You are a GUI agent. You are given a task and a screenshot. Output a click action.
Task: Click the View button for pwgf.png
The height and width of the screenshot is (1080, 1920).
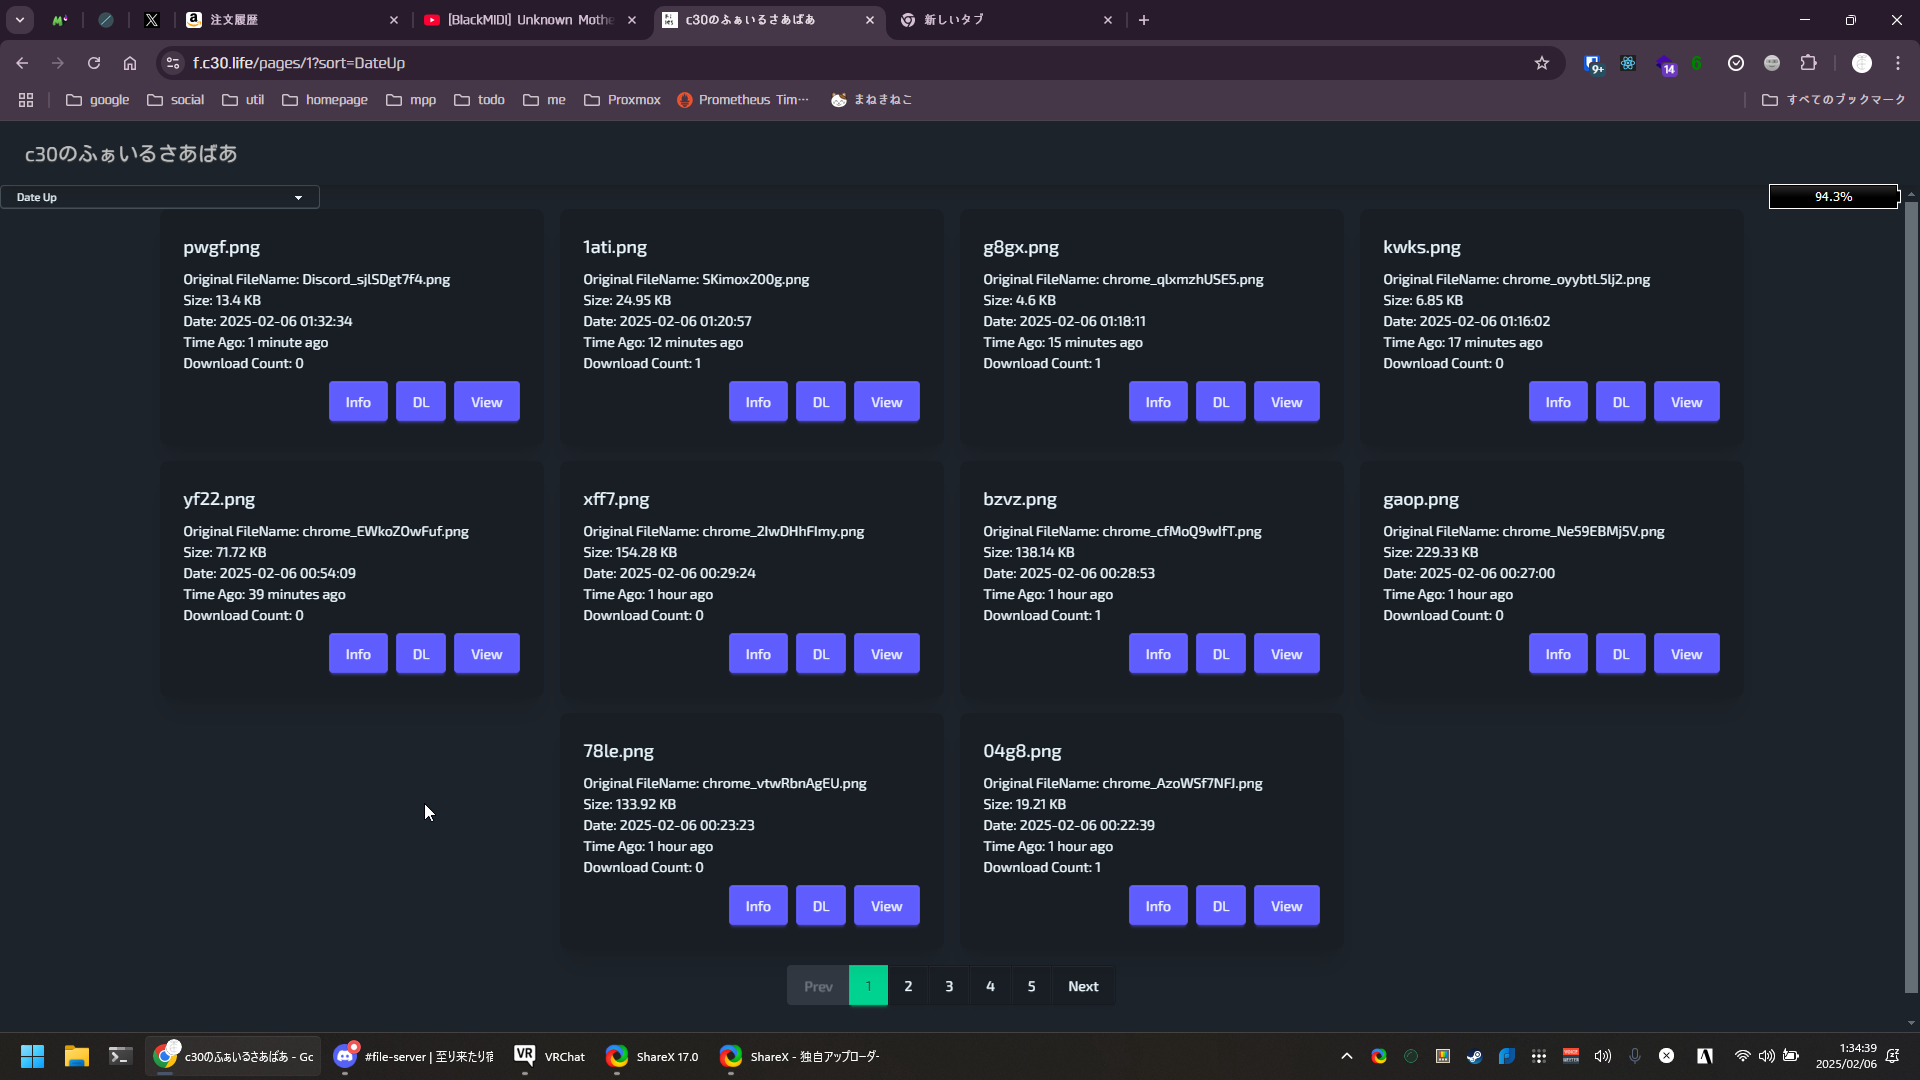tap(486, 402)
